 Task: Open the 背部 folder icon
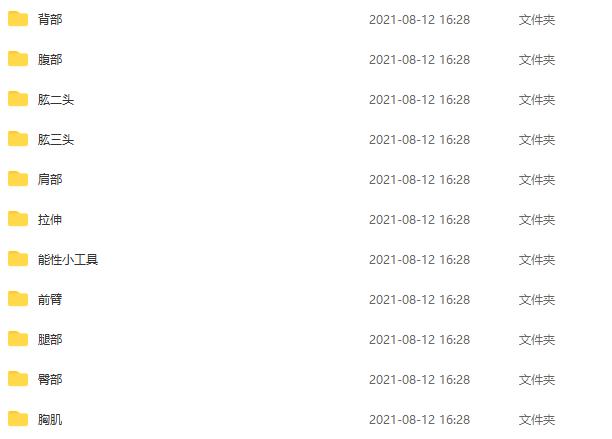18,19
